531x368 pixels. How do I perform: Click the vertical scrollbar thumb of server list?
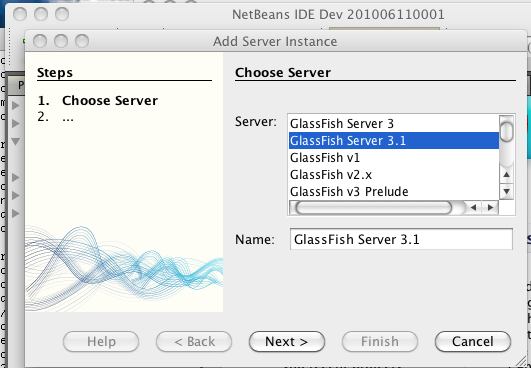pyautogui.click(x=507, y=131)
